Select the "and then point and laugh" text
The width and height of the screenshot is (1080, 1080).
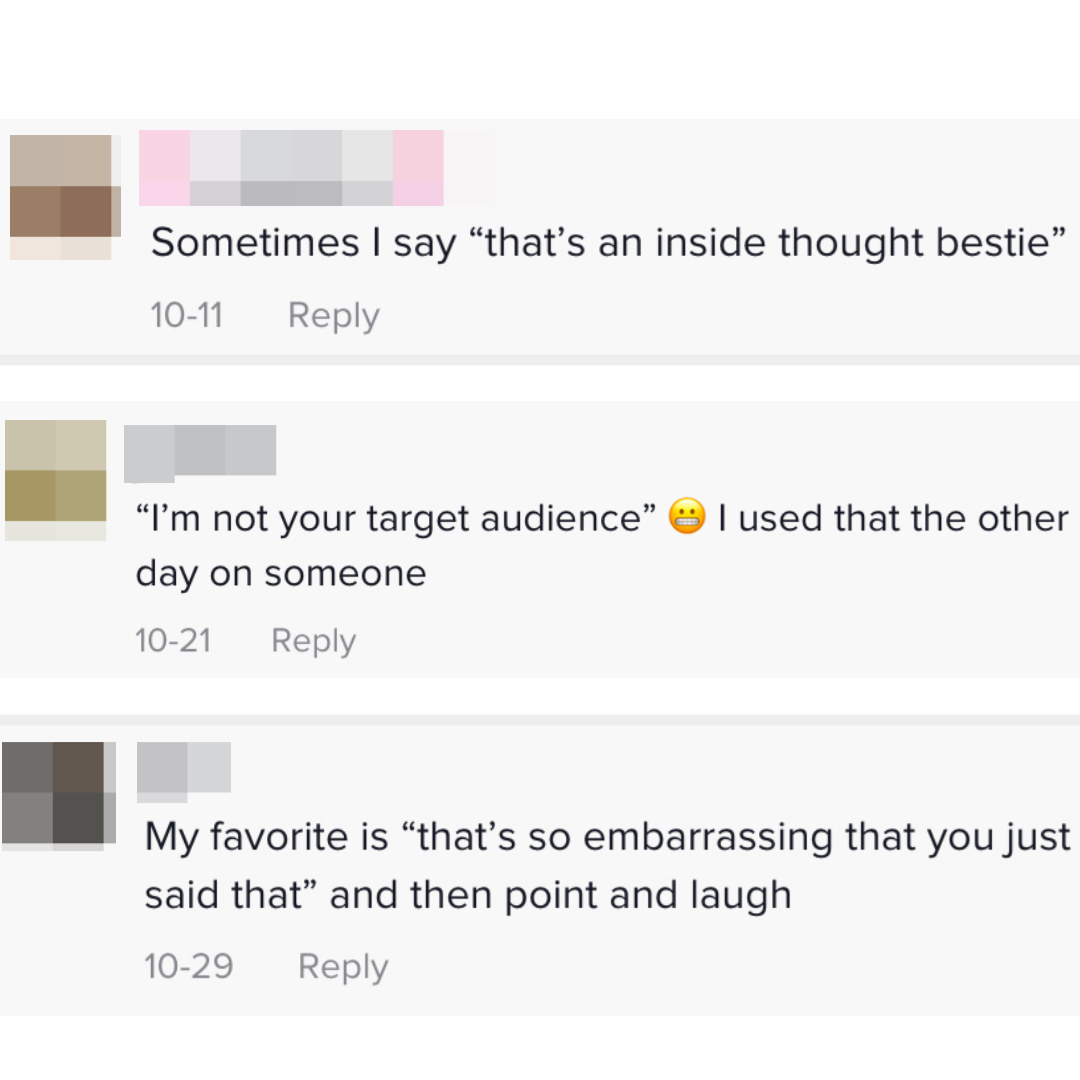click(560, 895)
